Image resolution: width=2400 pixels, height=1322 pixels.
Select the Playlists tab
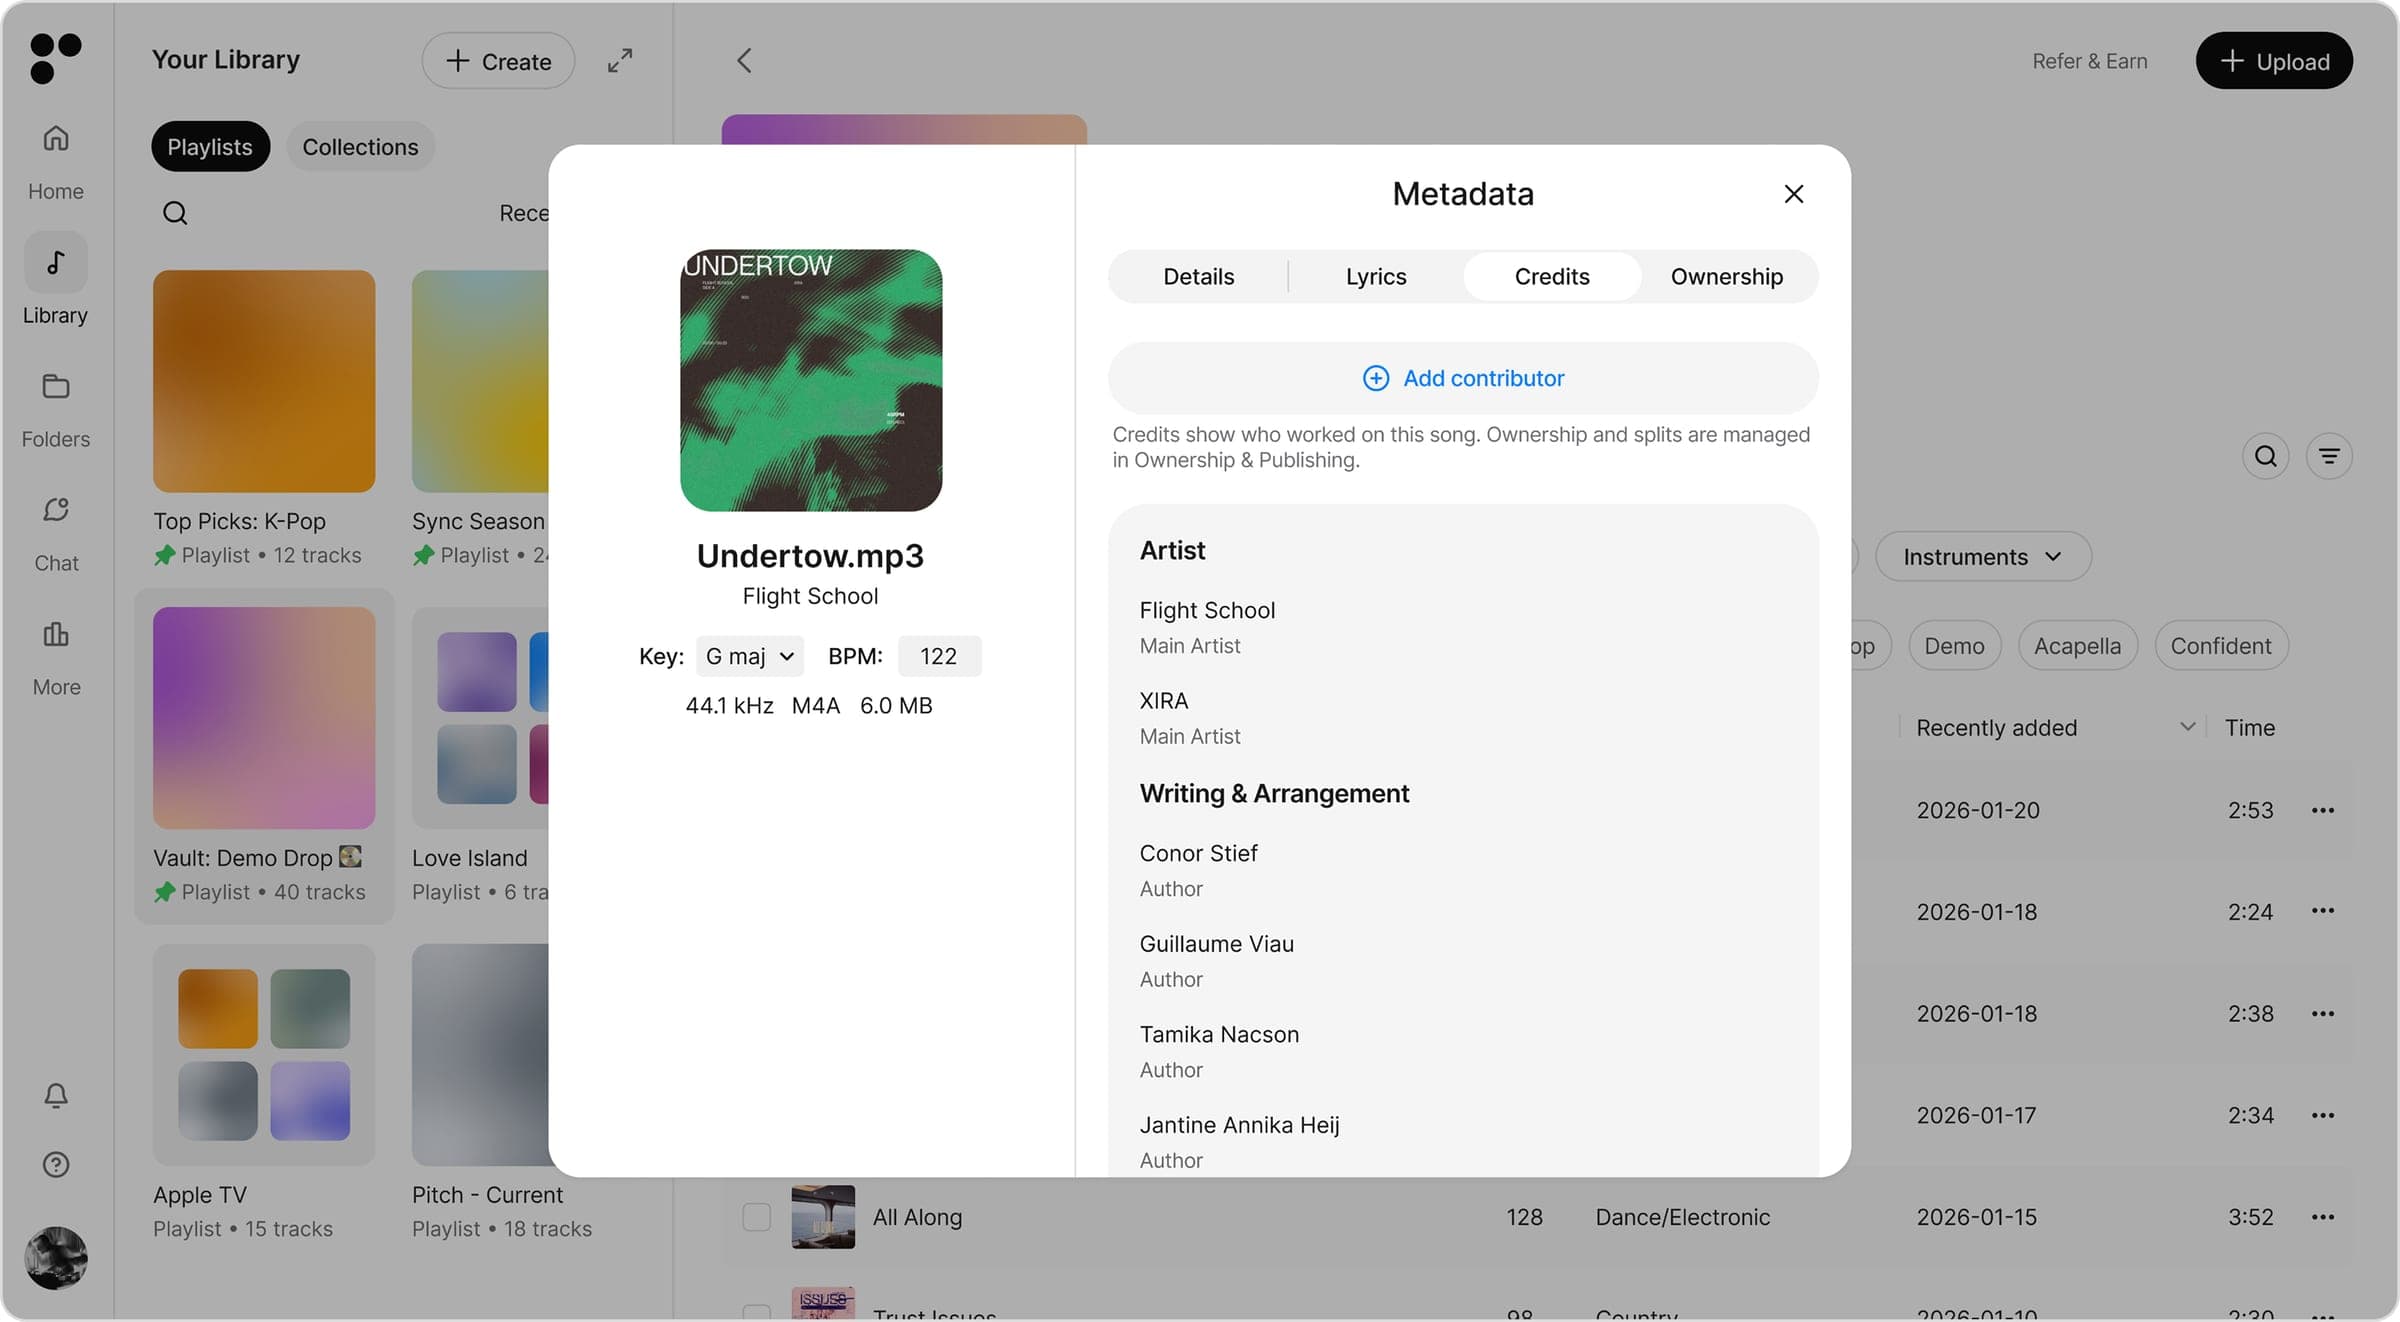click(x=210, y=146)
